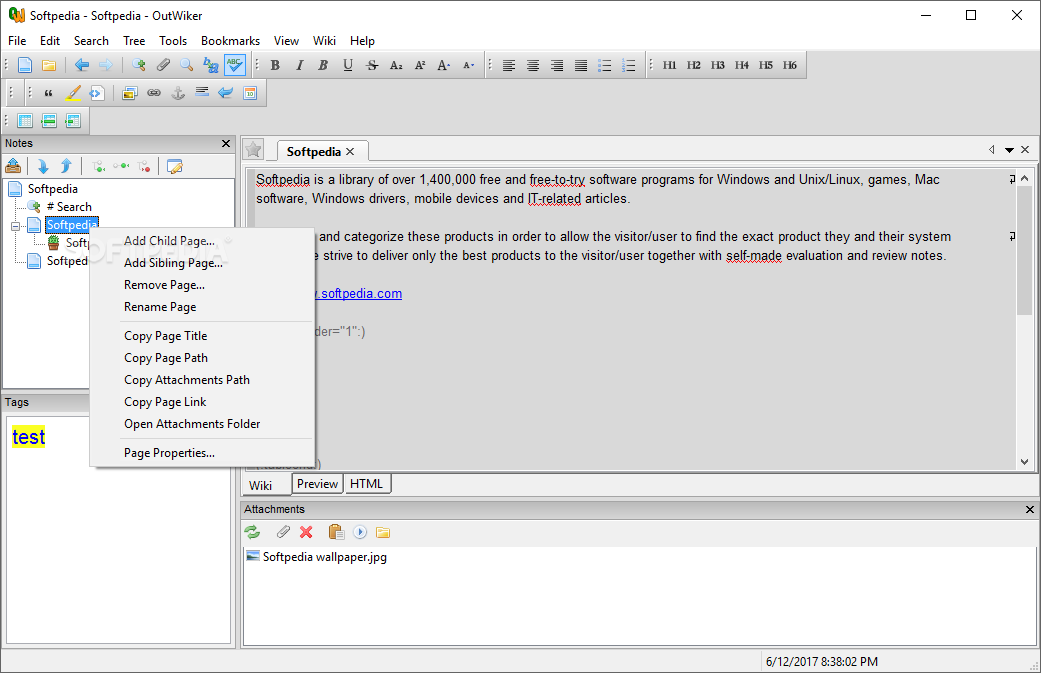The height and width of the screenshot is (673, 1041).
Task: Insert a bulleted list
Action: tap(605, 65)
